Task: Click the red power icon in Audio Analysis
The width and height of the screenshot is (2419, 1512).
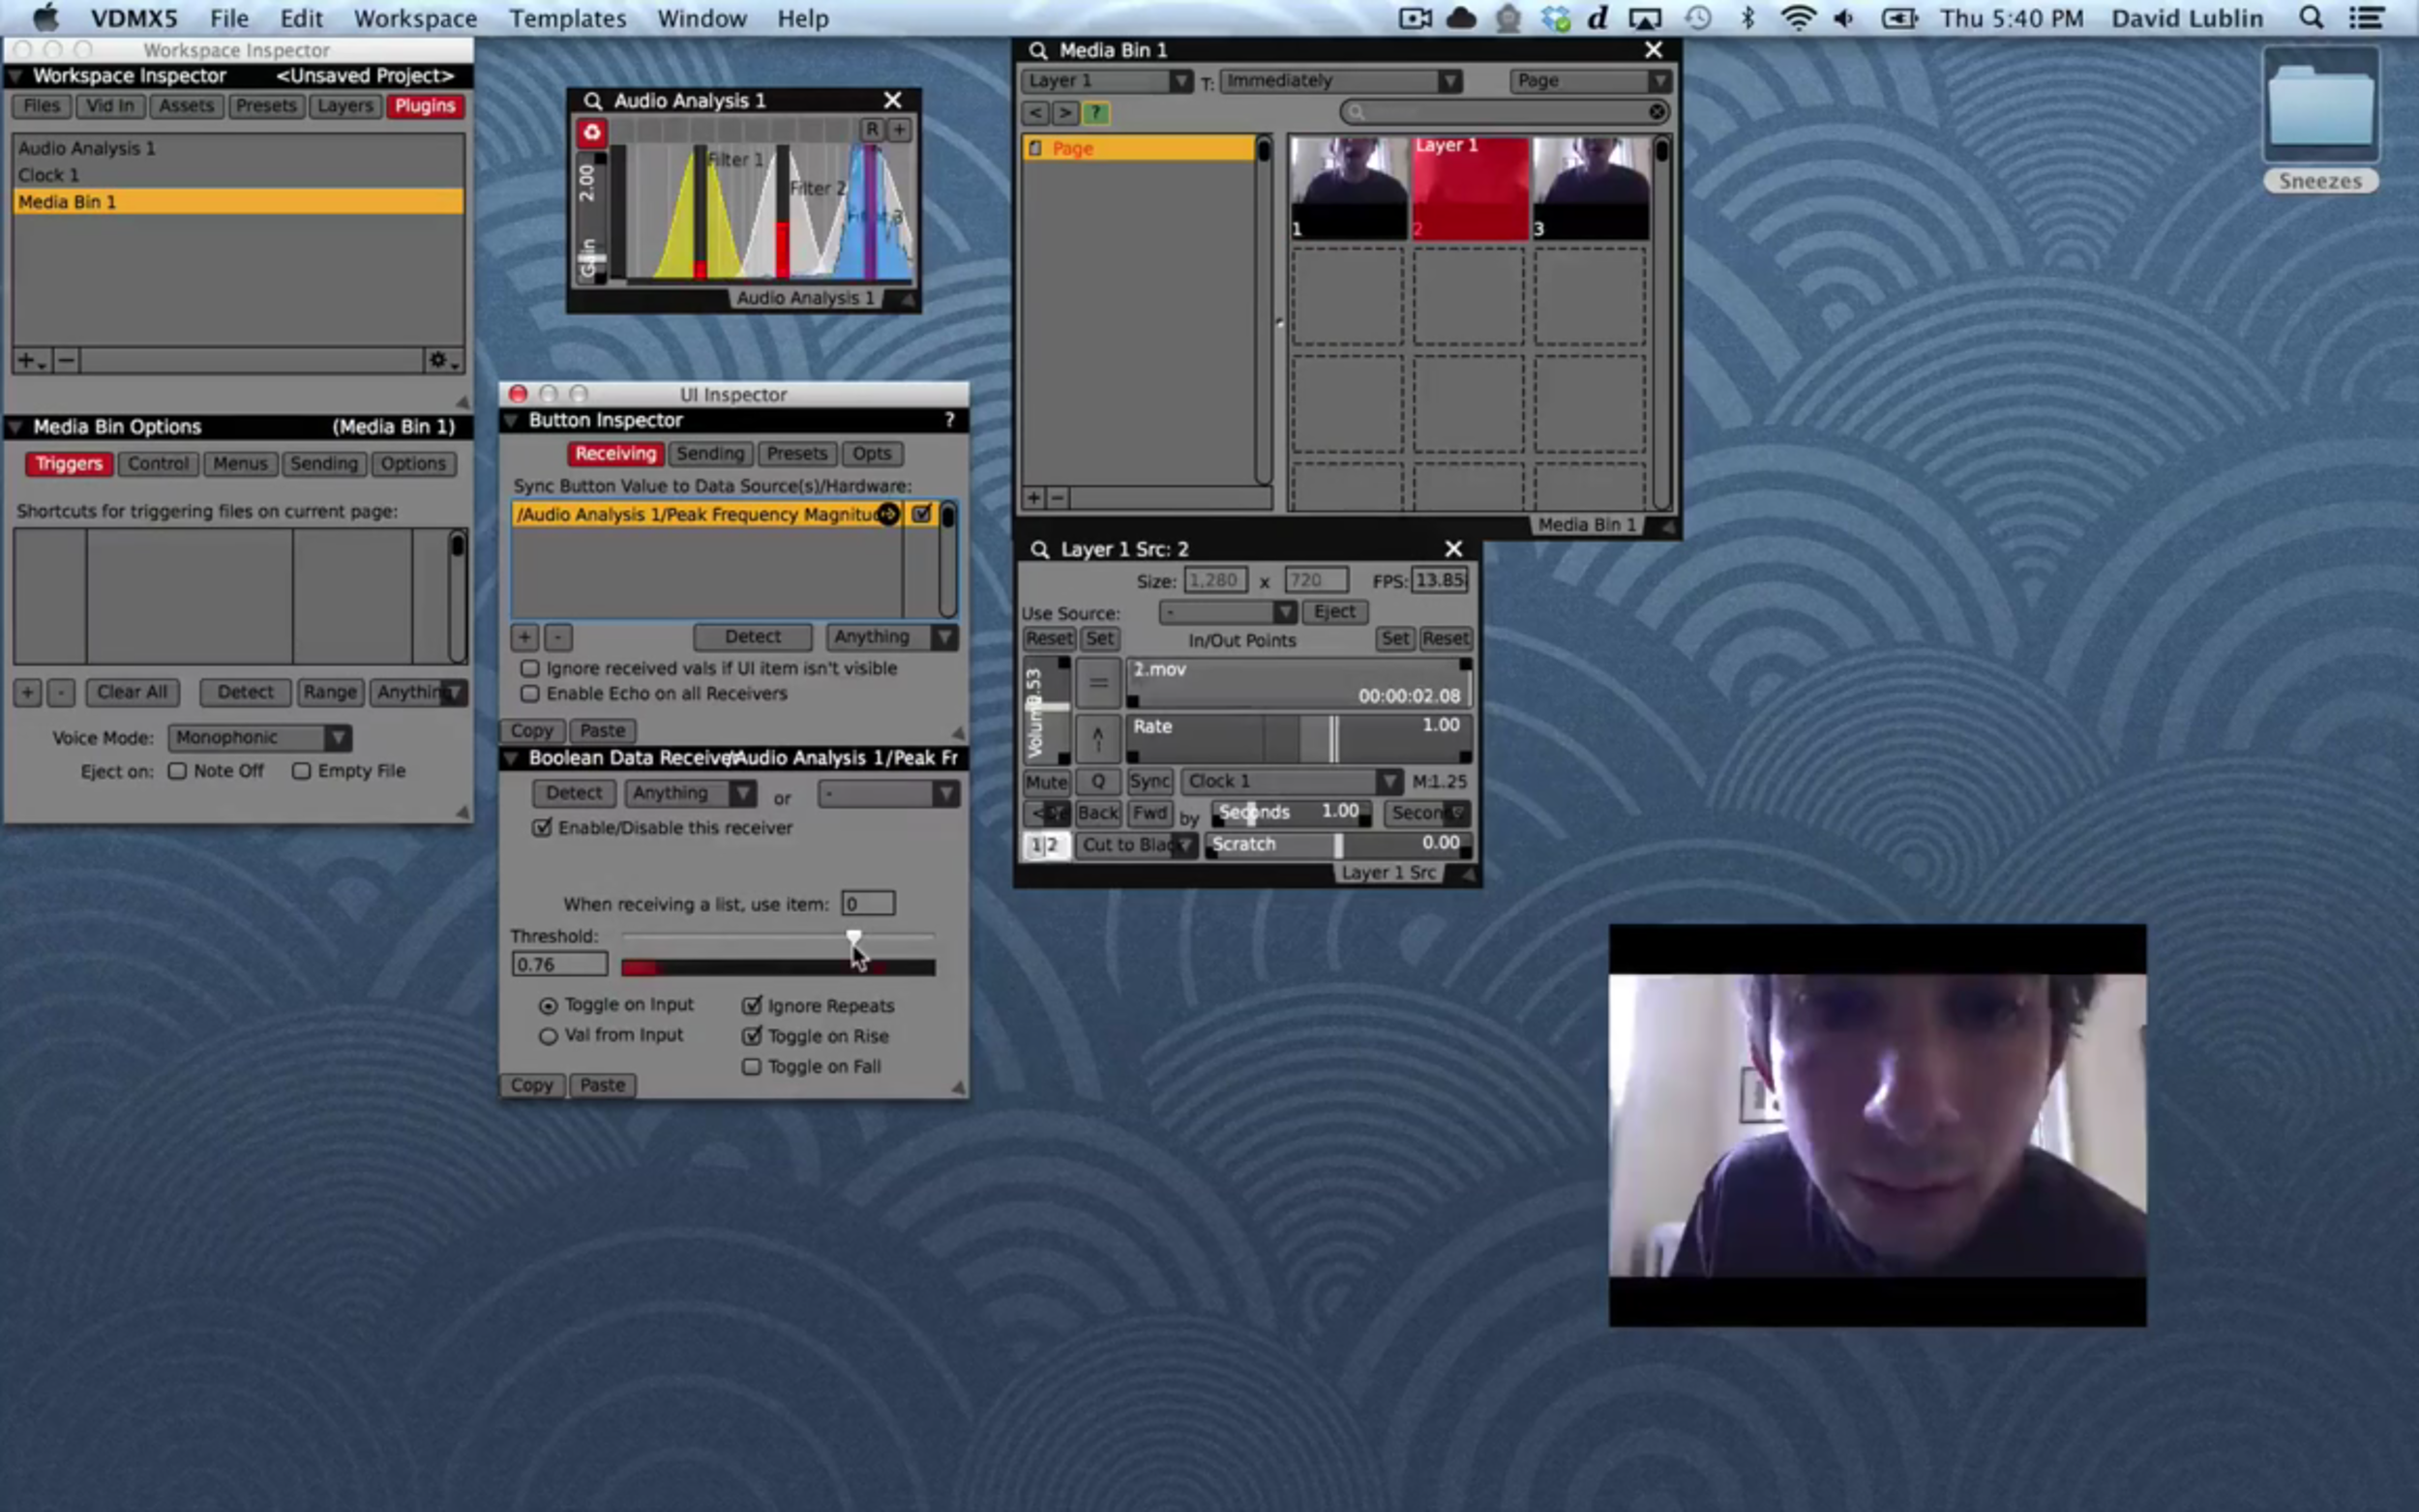Action: tap(591, 133)
